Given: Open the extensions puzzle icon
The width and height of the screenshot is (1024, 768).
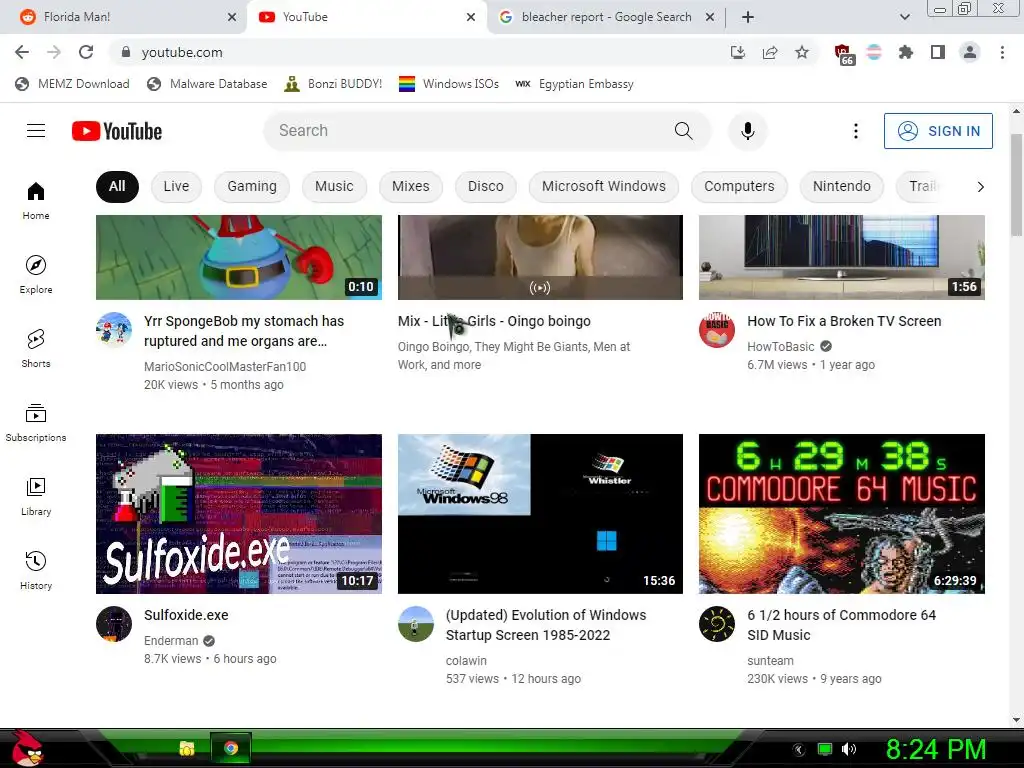Looking at the screenshot, I should pos(906,52).
